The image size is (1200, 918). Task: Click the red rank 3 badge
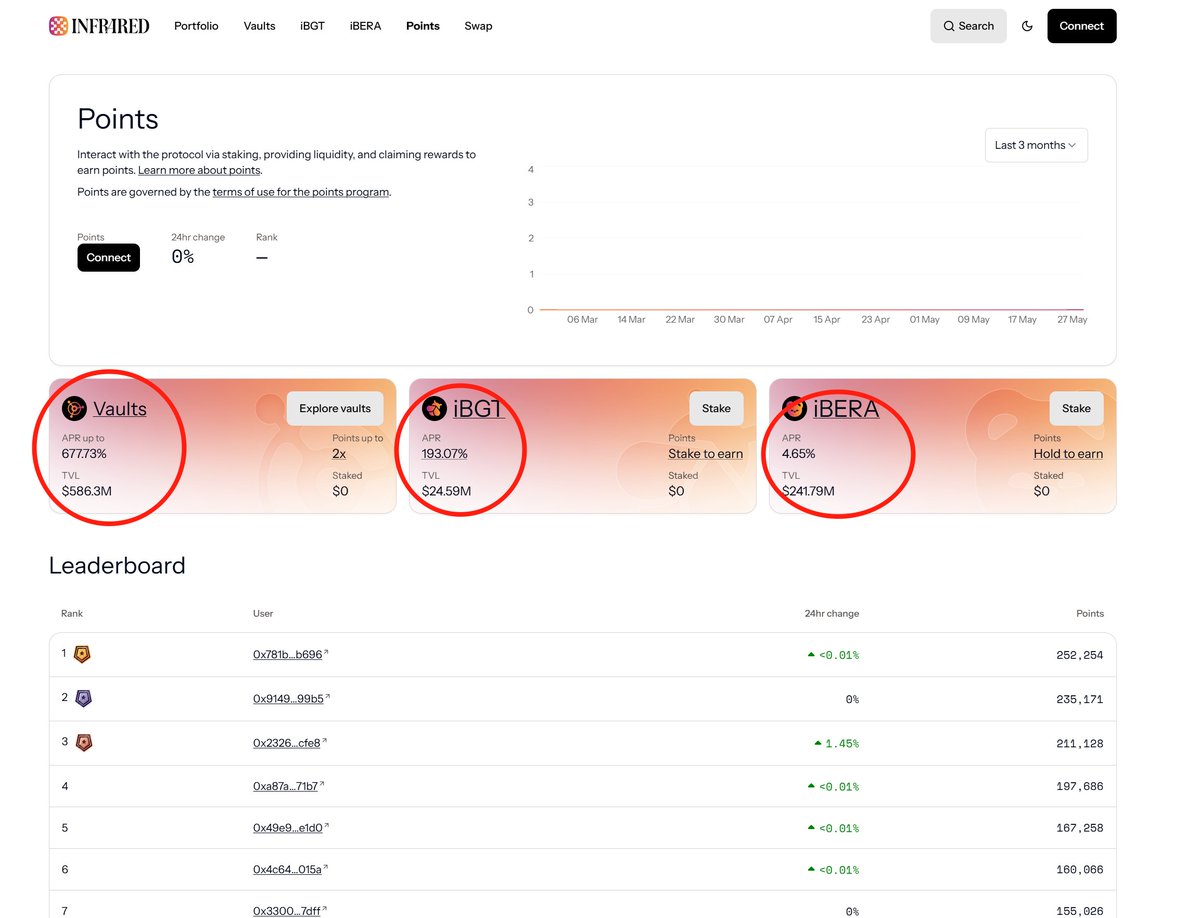[x=83, y=743]
